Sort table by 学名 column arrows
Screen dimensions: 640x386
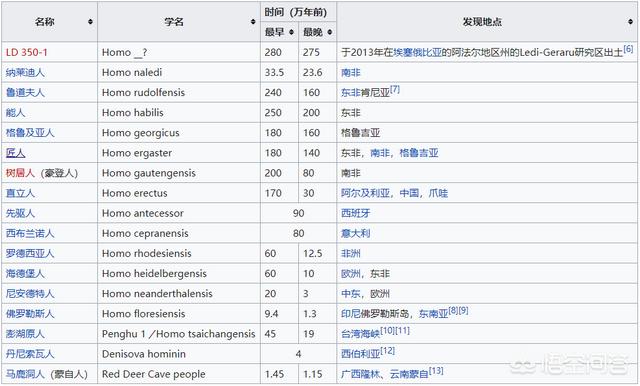tap(253, 22)
